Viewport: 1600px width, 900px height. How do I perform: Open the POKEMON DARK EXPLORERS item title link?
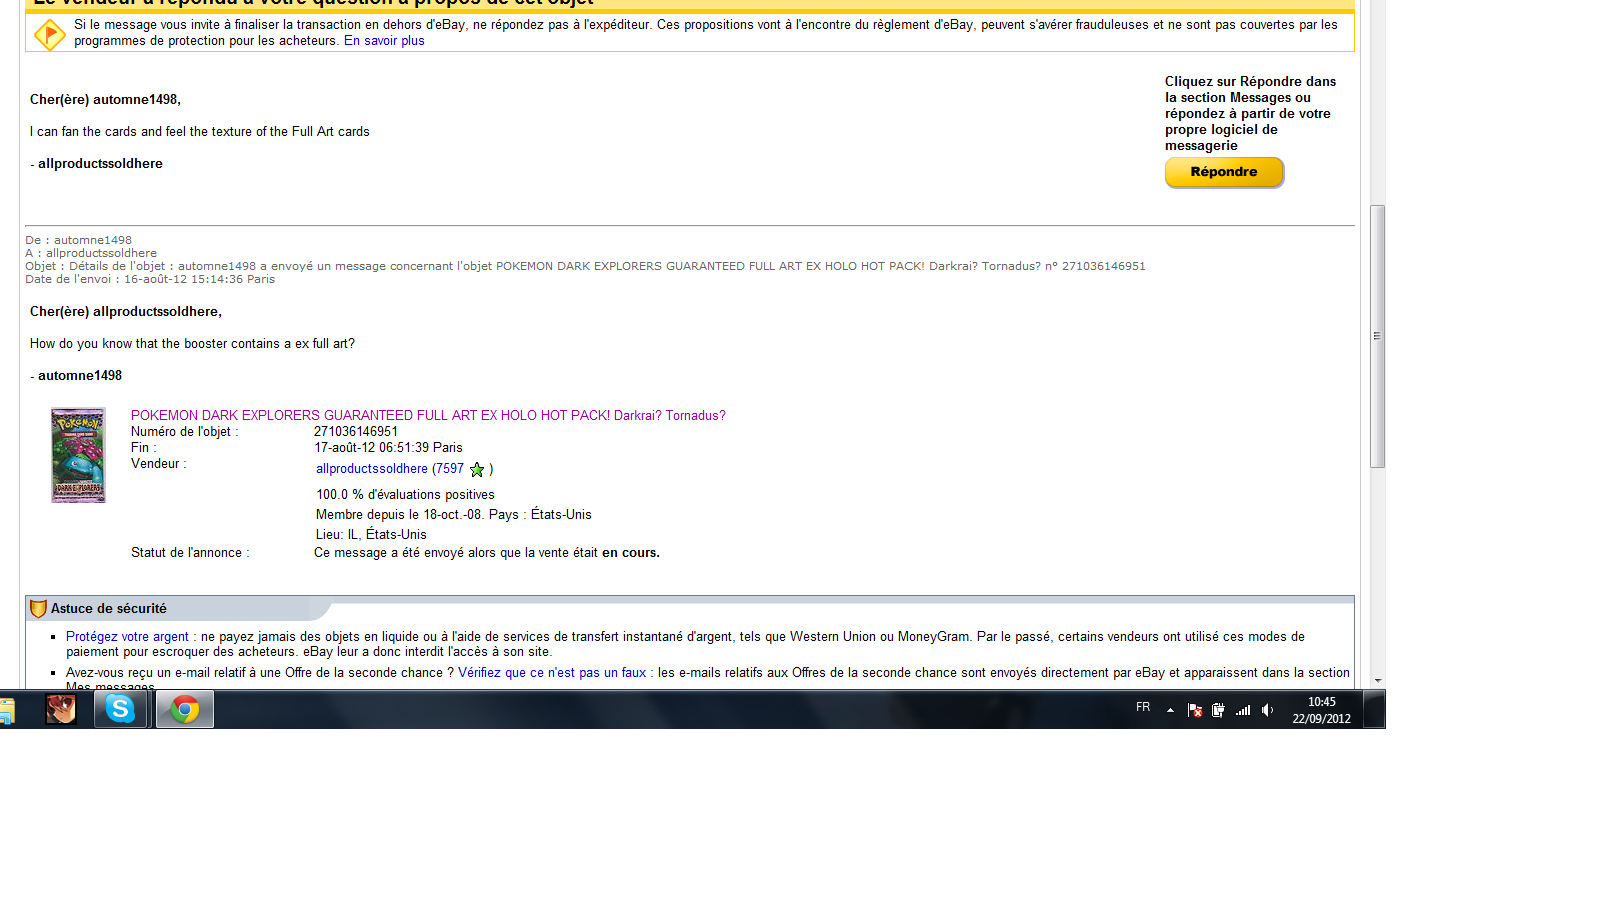(428, 415)
